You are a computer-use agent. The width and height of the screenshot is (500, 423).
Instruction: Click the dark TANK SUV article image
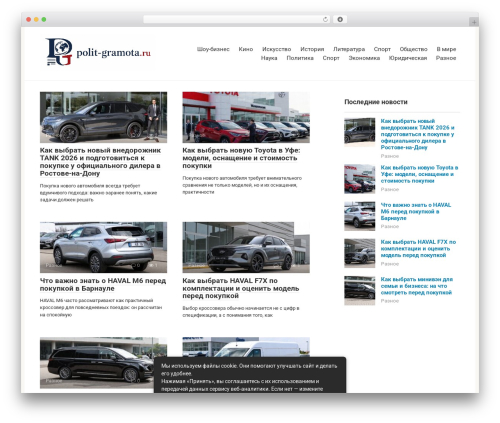[x=103, y=117]
